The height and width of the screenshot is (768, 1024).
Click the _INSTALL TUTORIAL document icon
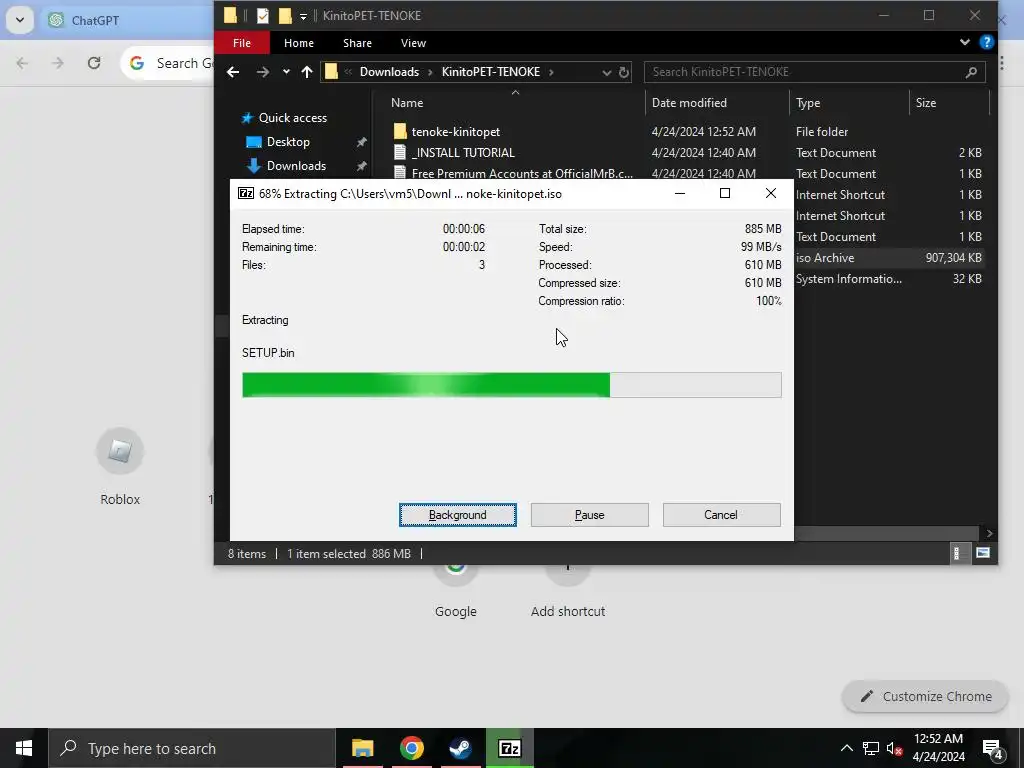400,152
